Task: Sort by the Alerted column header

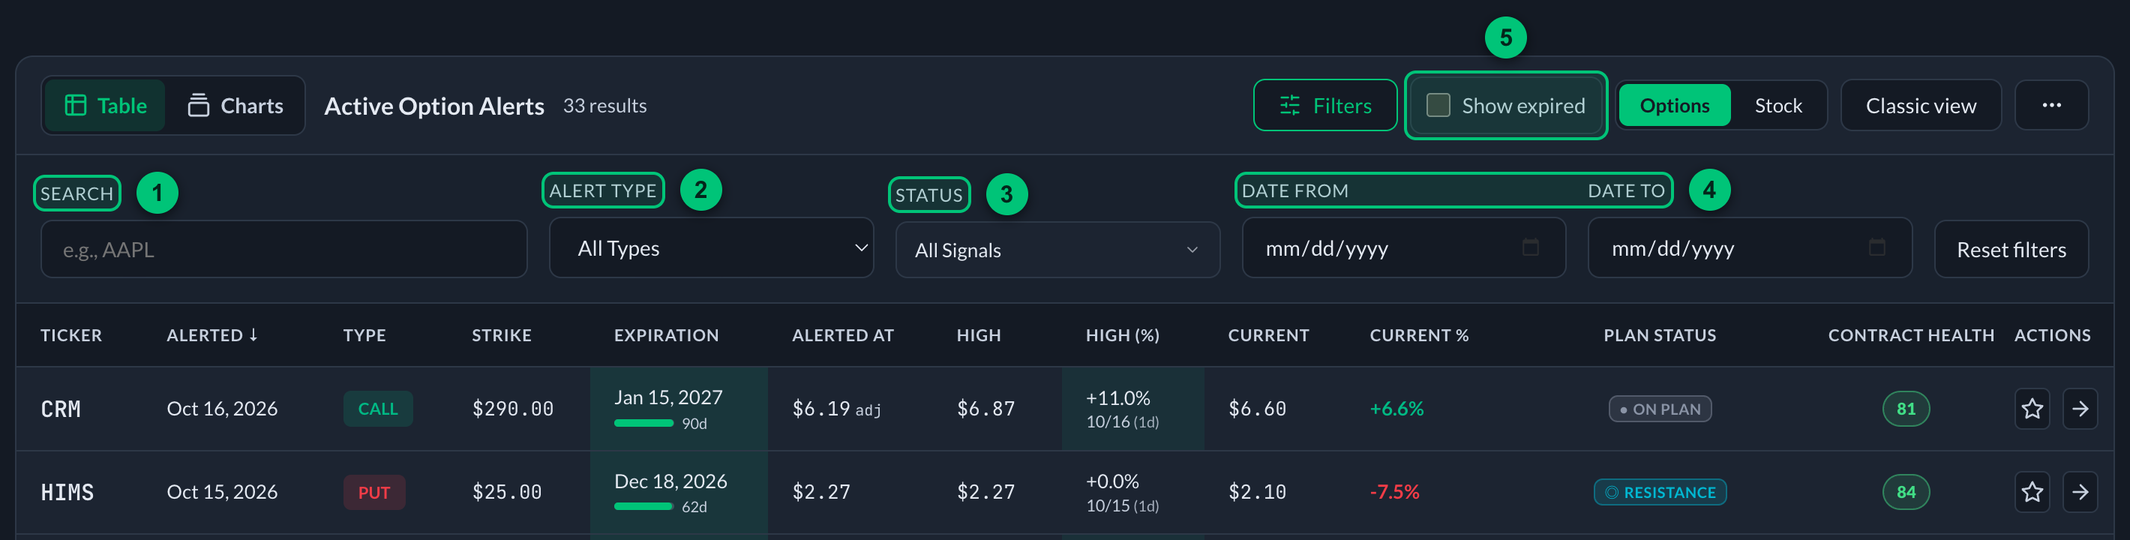Action: point(212,335)
